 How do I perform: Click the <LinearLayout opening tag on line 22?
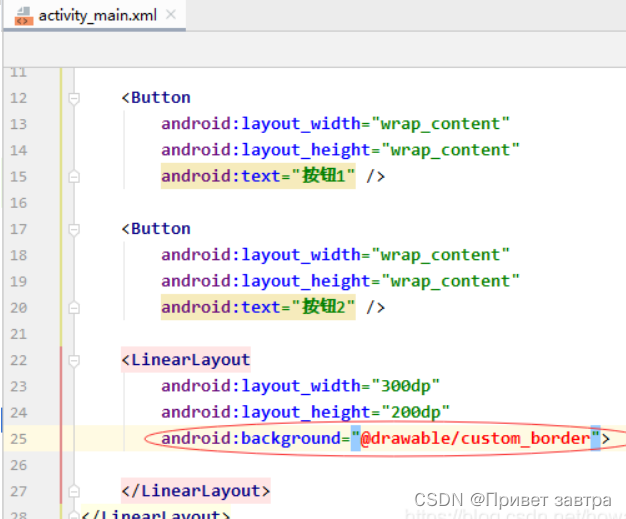[x=186, y=360]
